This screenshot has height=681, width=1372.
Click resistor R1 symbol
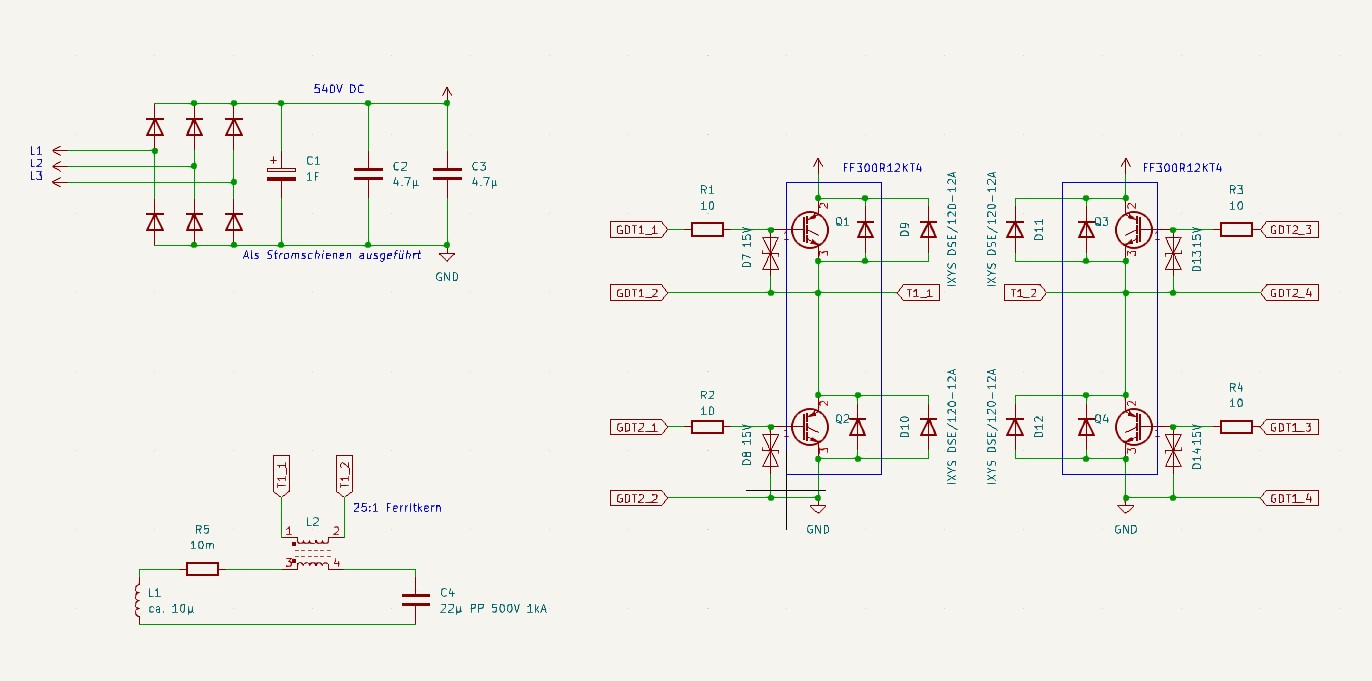(707, 230)
